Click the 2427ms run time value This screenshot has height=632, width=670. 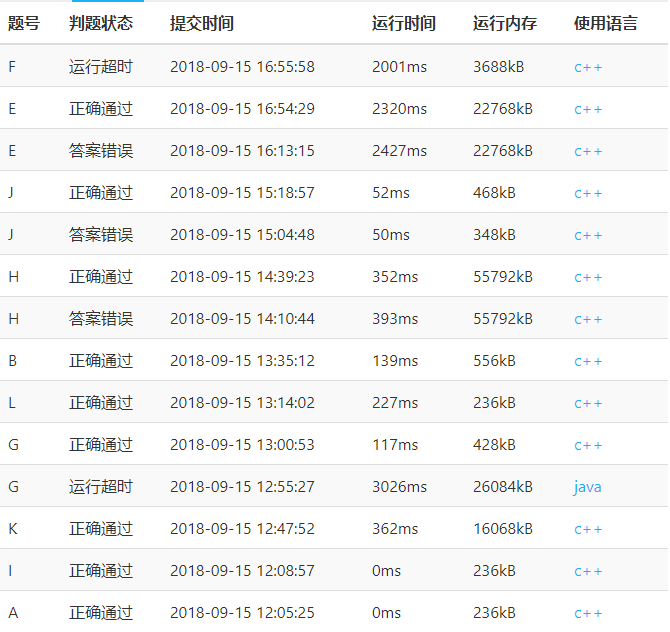[x=399, y=150]
